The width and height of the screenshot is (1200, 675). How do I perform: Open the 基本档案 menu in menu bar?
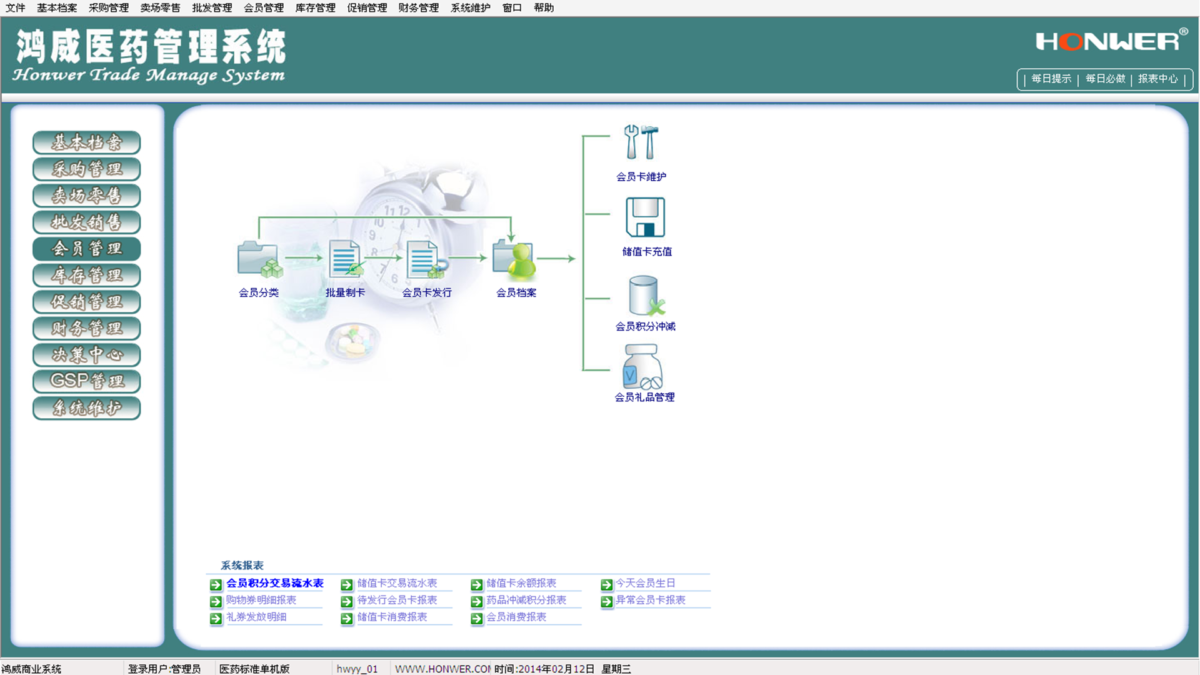point(57,8)
